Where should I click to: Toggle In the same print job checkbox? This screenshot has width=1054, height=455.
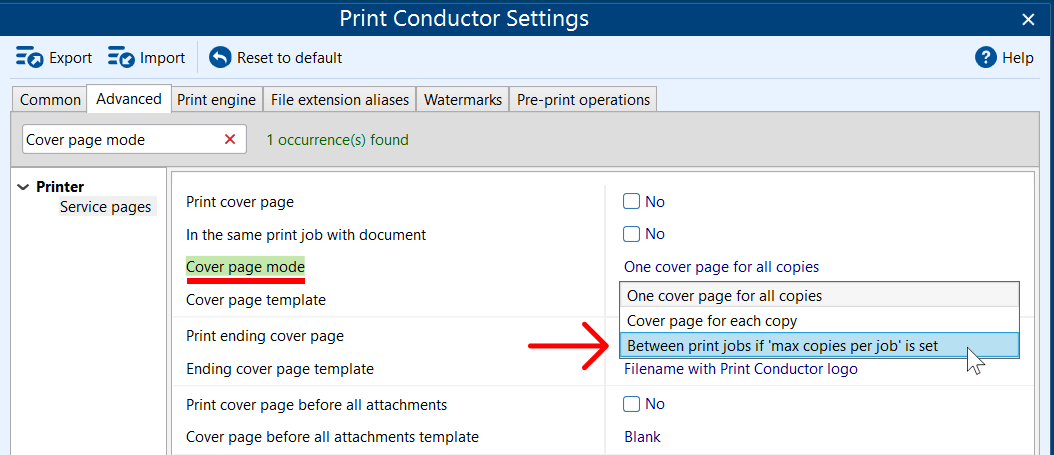tap(631, 234)
